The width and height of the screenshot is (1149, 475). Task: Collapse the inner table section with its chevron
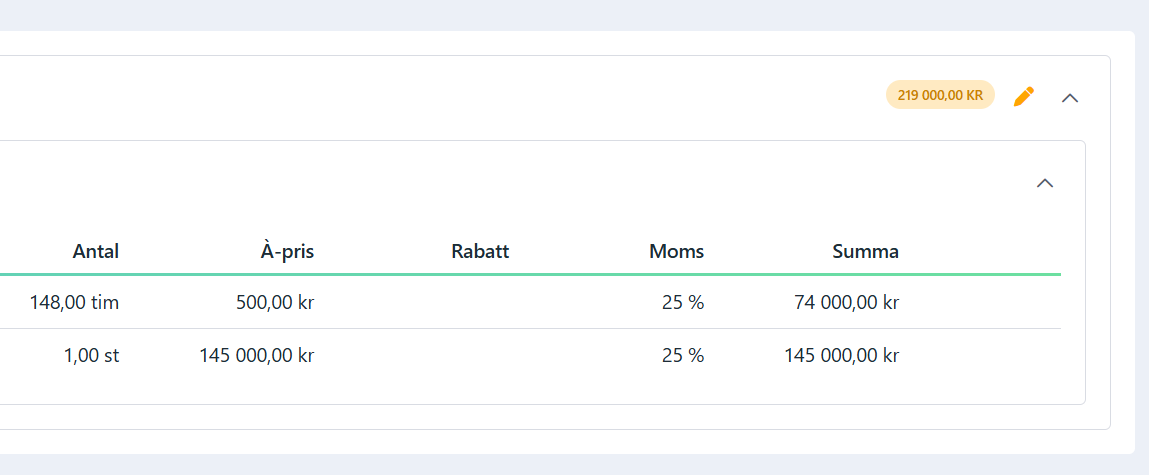click(x=1045, y=183)
